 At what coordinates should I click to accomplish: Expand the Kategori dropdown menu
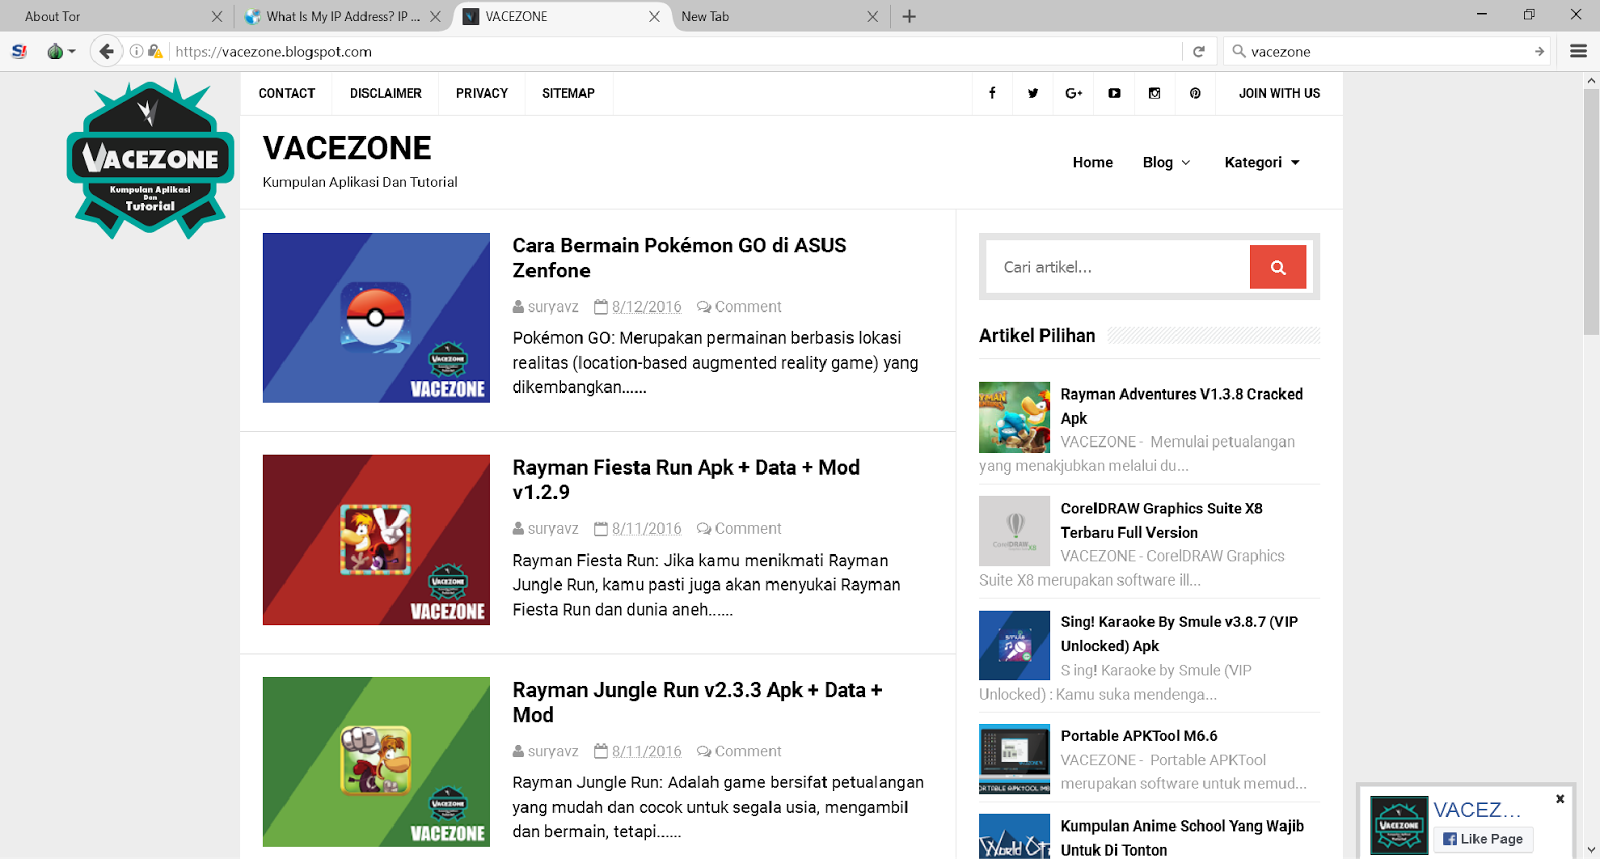pyautogui.click(x=1262, y=162)
